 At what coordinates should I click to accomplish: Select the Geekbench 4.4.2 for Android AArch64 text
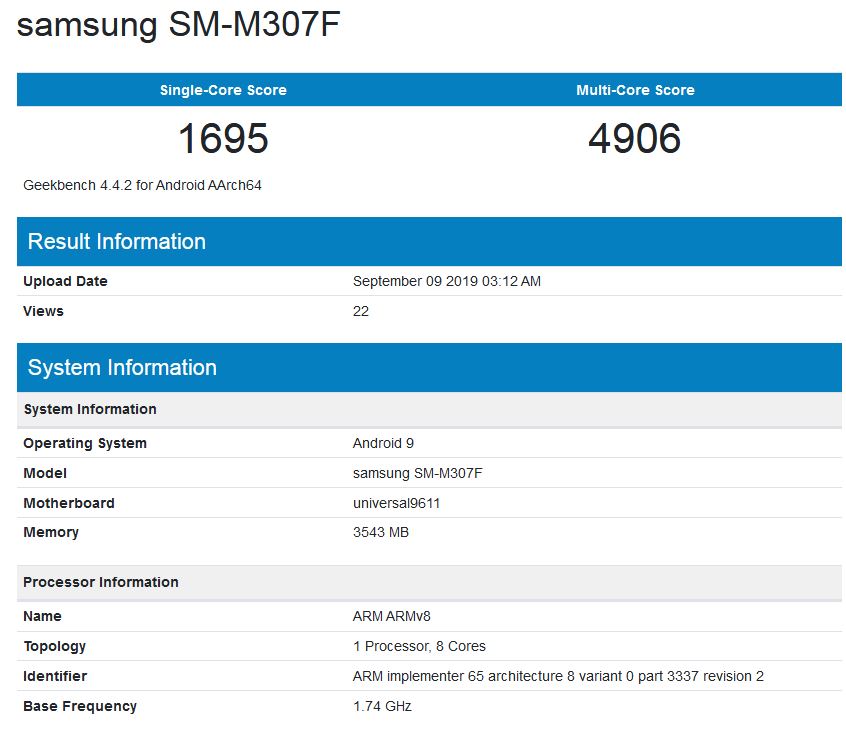point(142,185)
